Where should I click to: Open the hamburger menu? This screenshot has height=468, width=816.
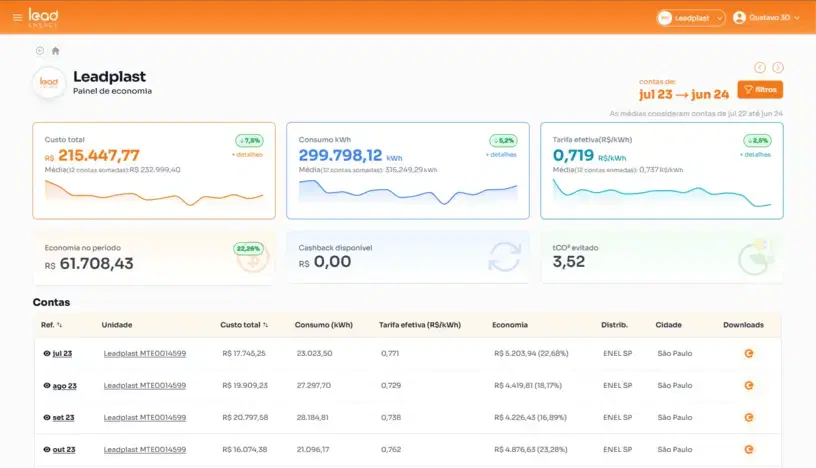[x=17, y=18]
